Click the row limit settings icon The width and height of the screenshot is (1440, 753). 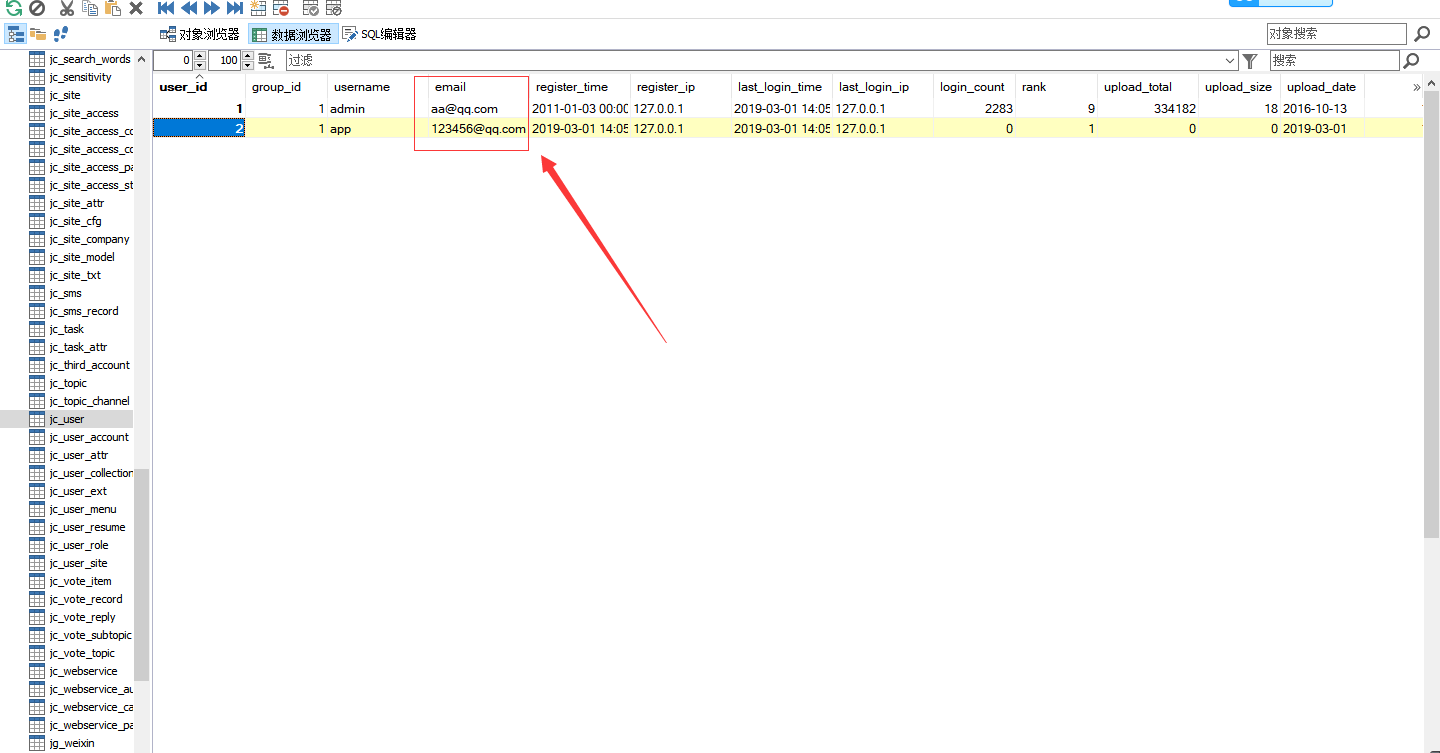coord(266,61)
